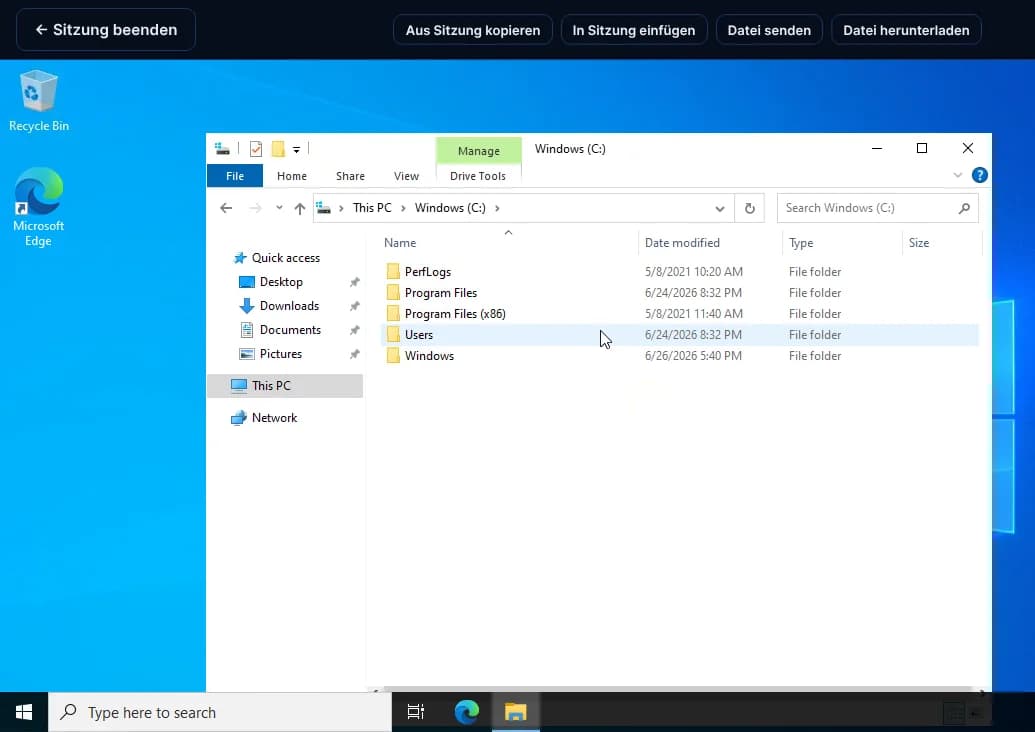This screenshot has width=1035, height=732.
Task: Click the taskbar search box
Action: click(x=220, y=712)
